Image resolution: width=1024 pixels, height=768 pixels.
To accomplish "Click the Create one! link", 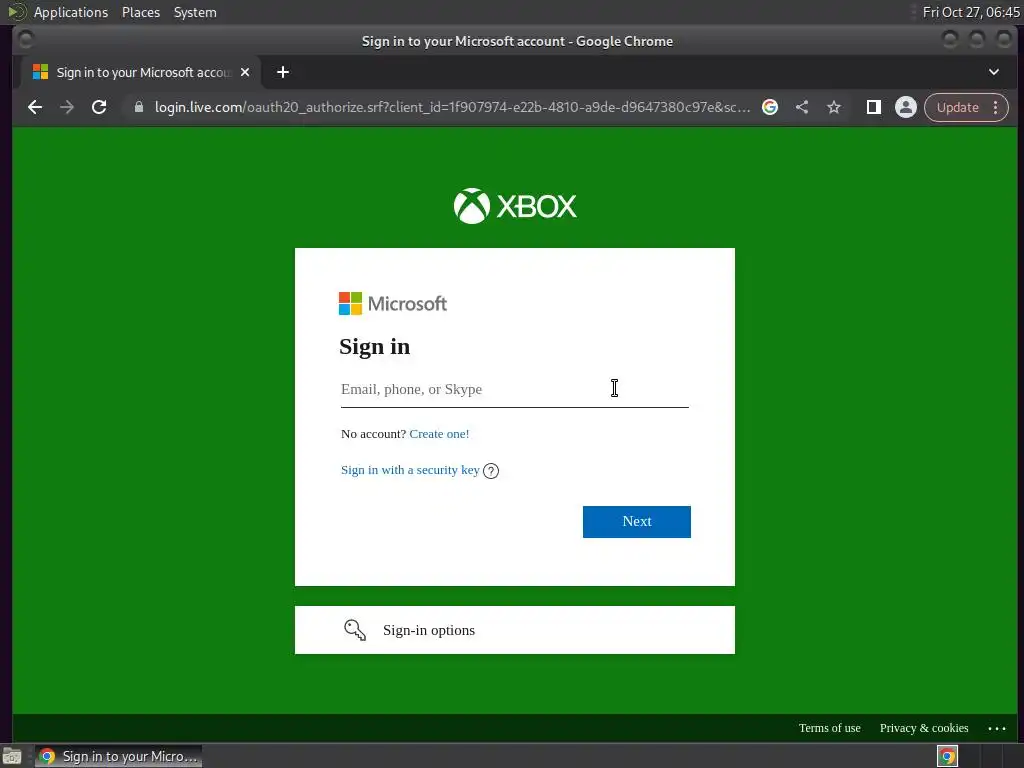I will click(x=439, y=434).
